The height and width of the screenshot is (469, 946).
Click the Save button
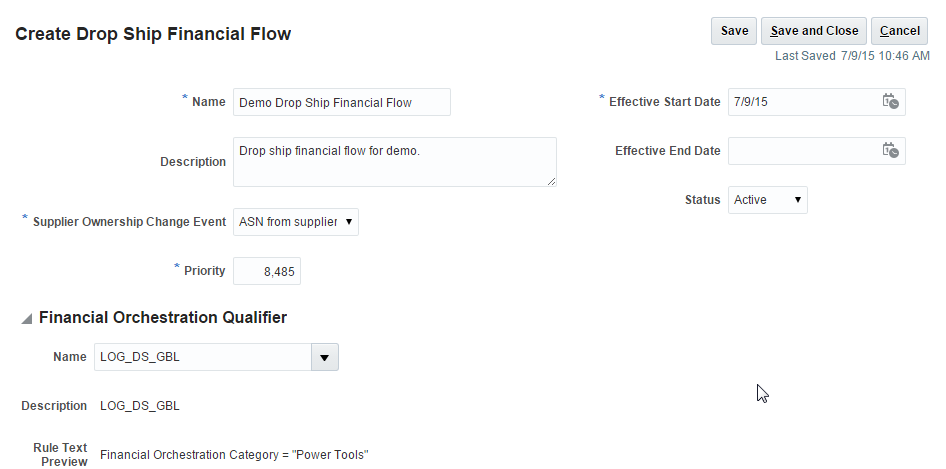[x=734, y=31]
